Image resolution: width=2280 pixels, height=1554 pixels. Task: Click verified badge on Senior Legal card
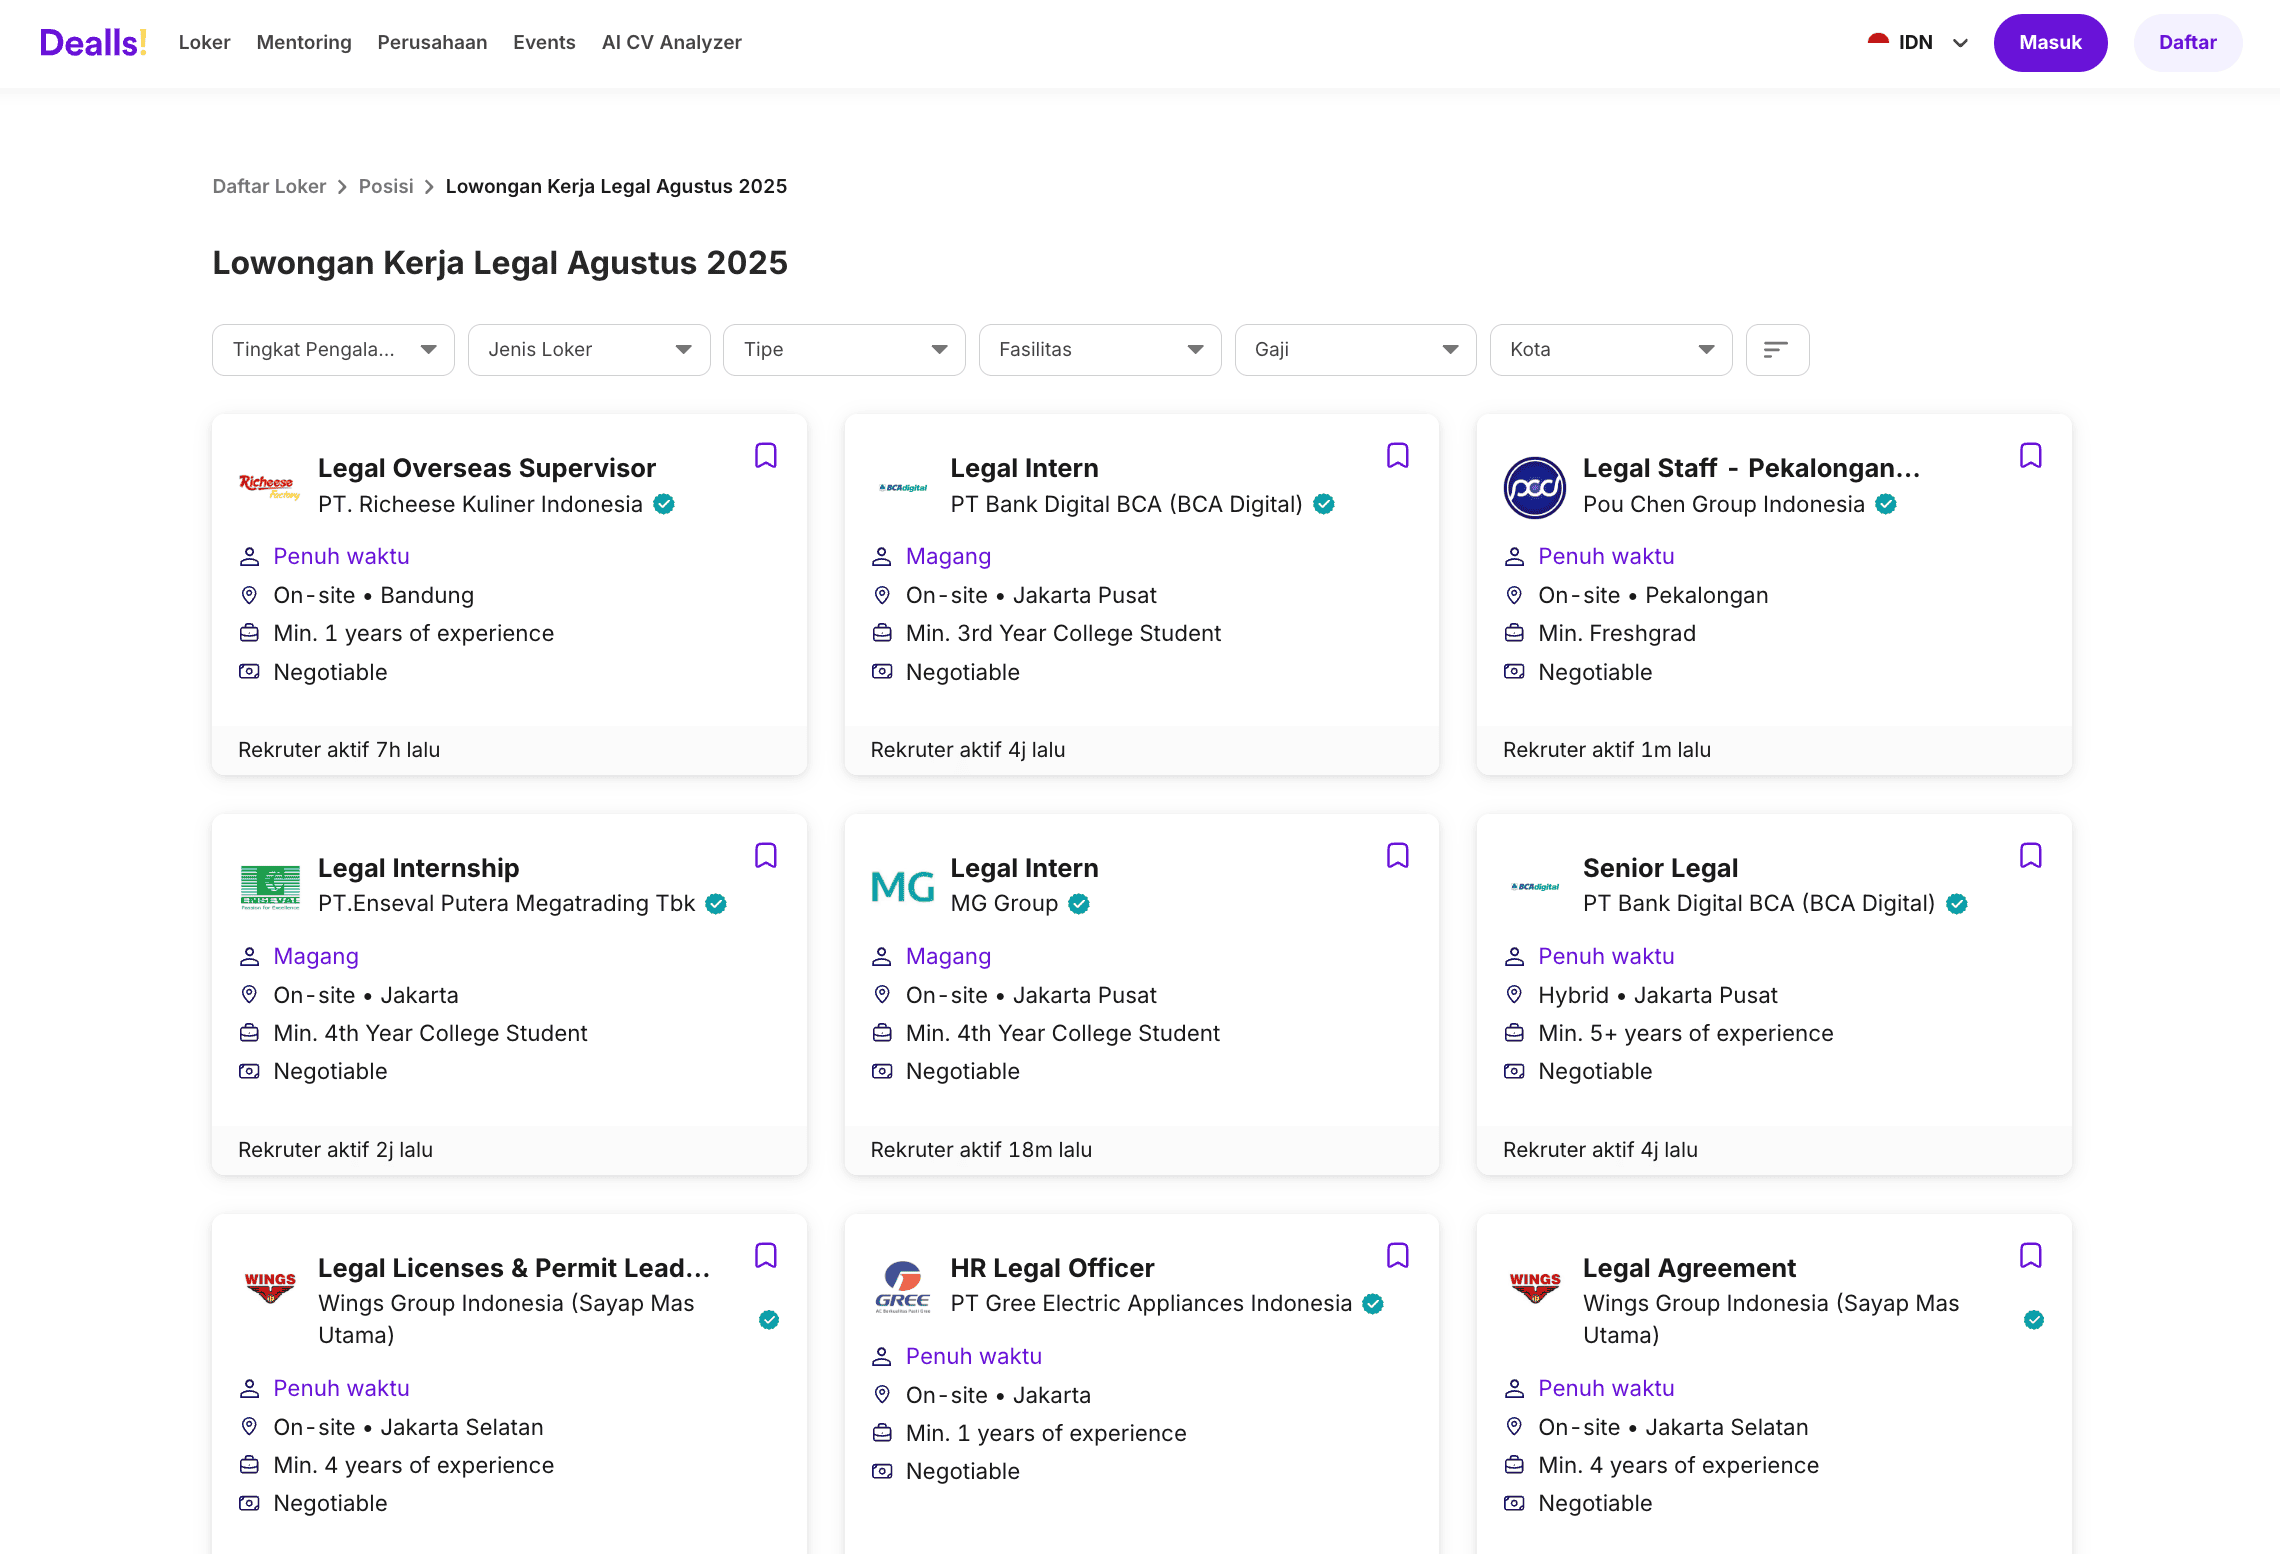pos(1957,904)
